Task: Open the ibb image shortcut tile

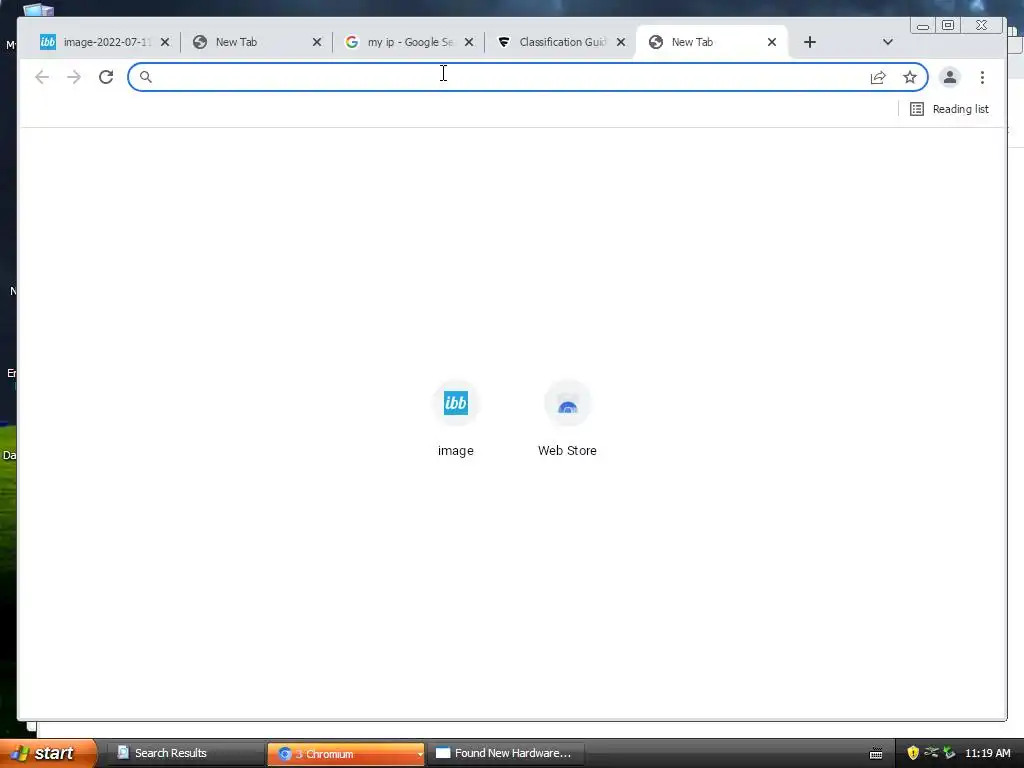Action: pyautogui.click(x=456, y=419)
